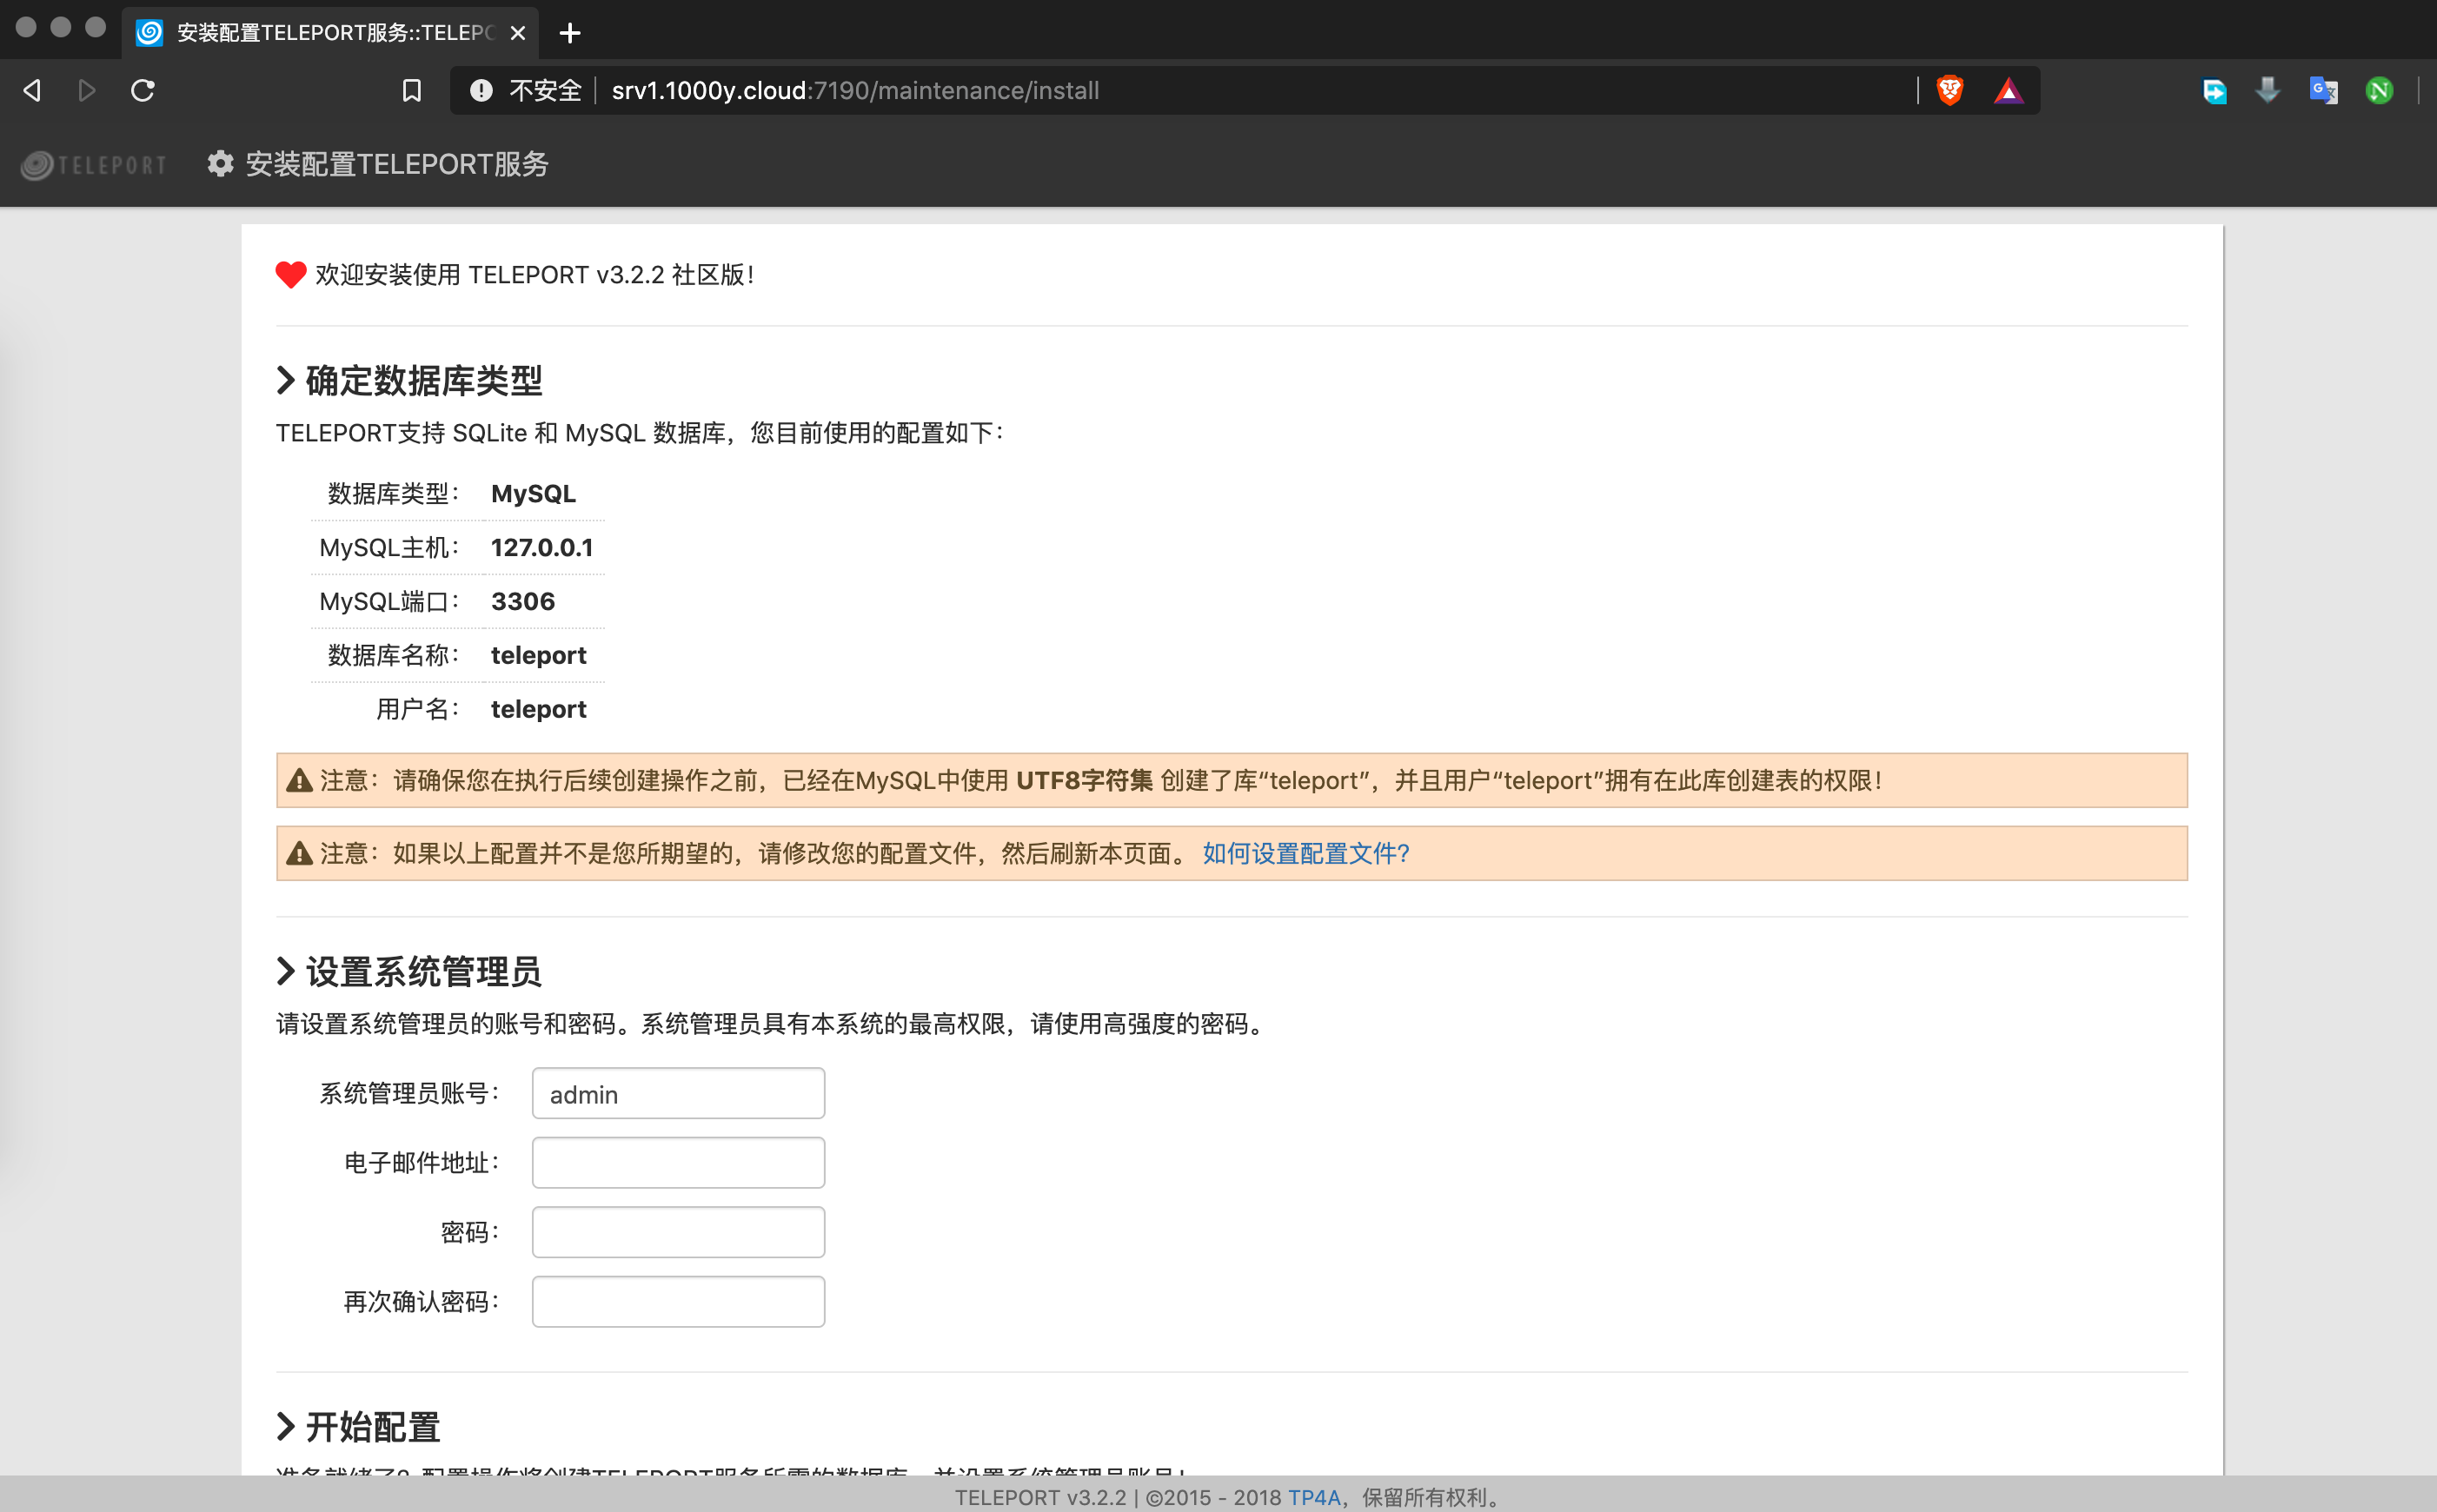
Task: Open a new browser tab
Action: [x=570, y=33]
